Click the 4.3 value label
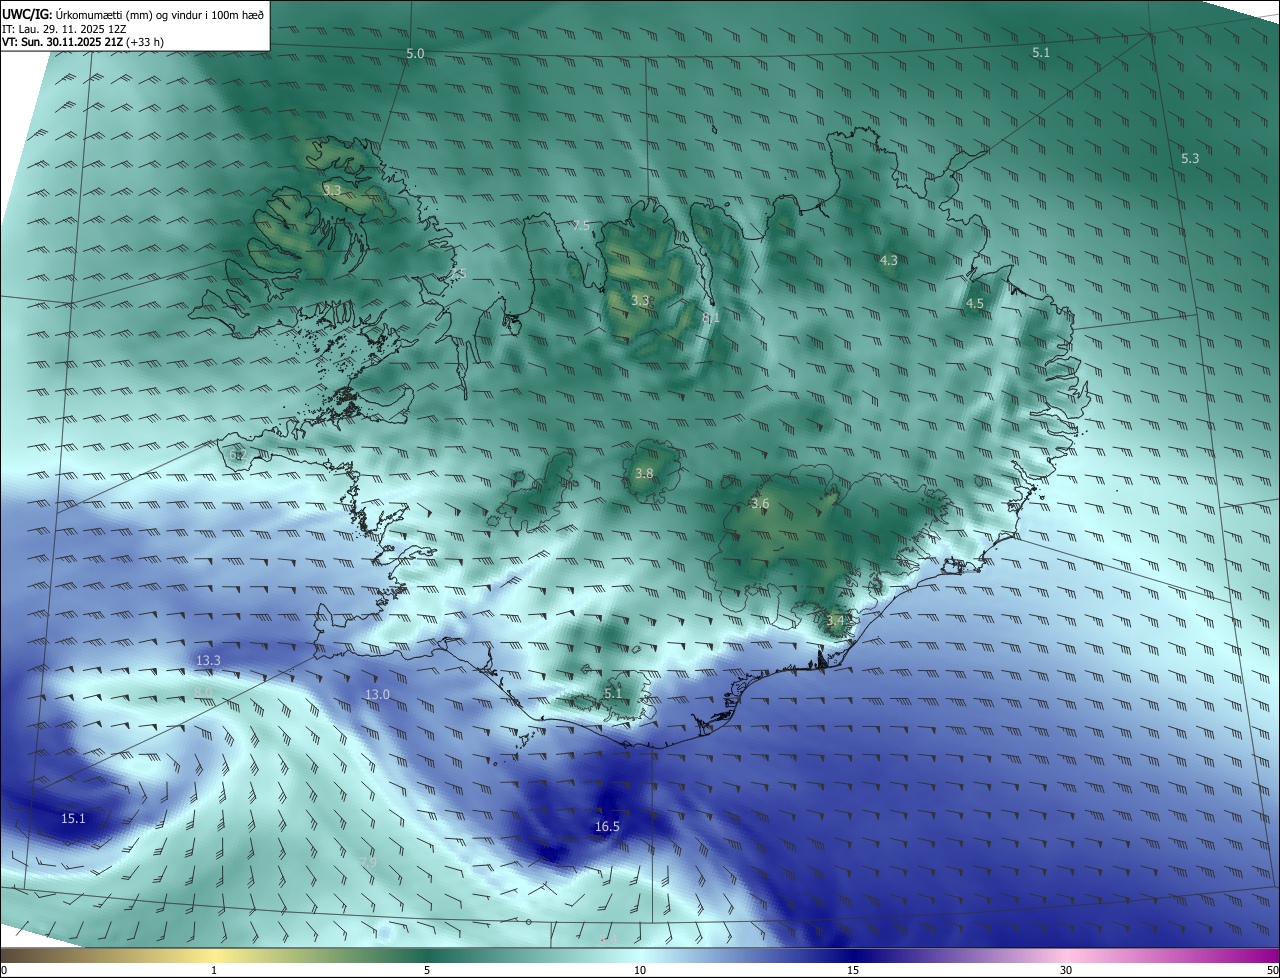Image resolution: width=1280 pixels, height=978 pixels. click(x=888, y=260)
